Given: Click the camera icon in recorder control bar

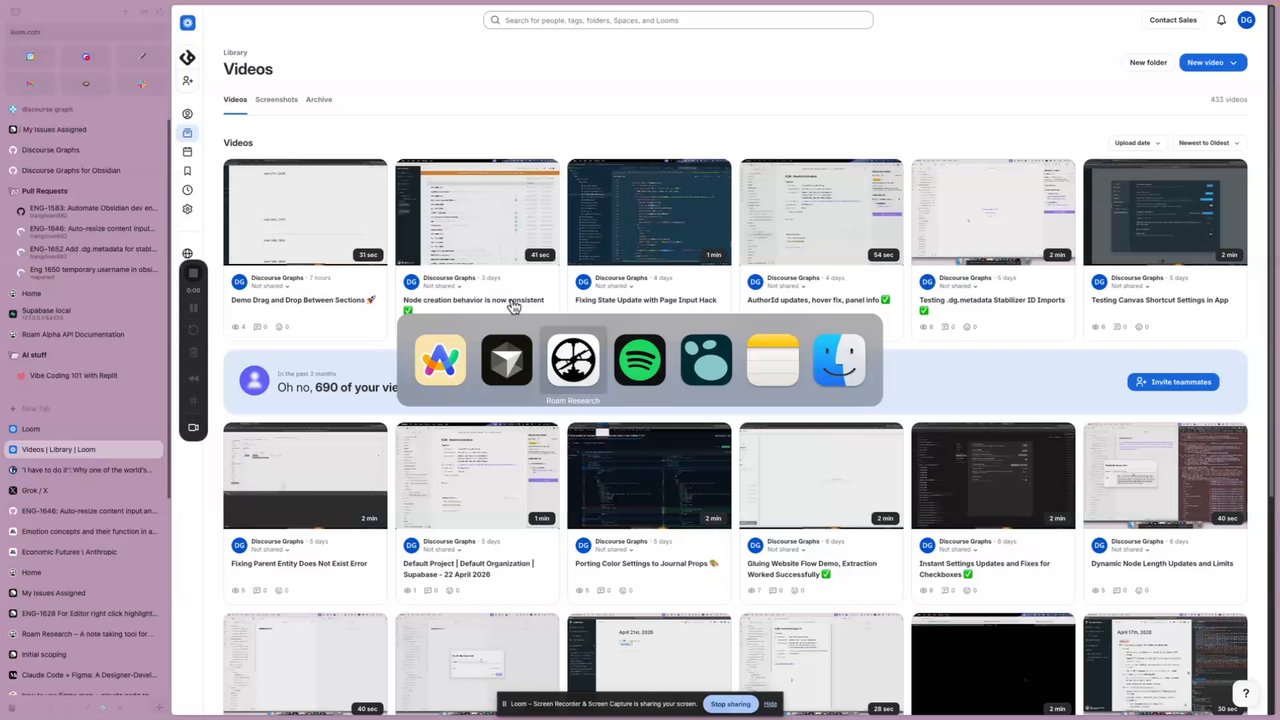Looking at the screenshot, I should [194, 427].
